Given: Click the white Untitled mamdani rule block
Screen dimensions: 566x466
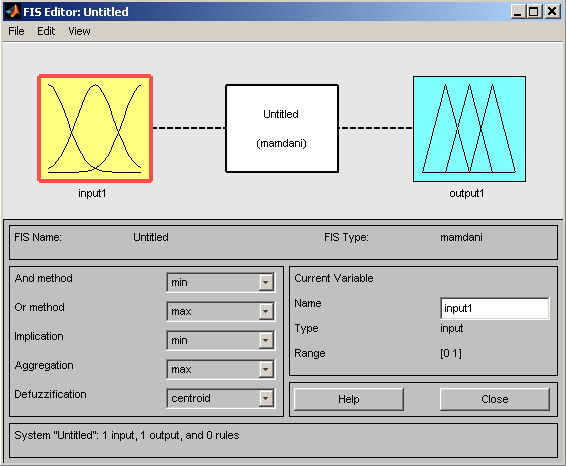Looking at the screenshot, I should [x=282, y=129].
